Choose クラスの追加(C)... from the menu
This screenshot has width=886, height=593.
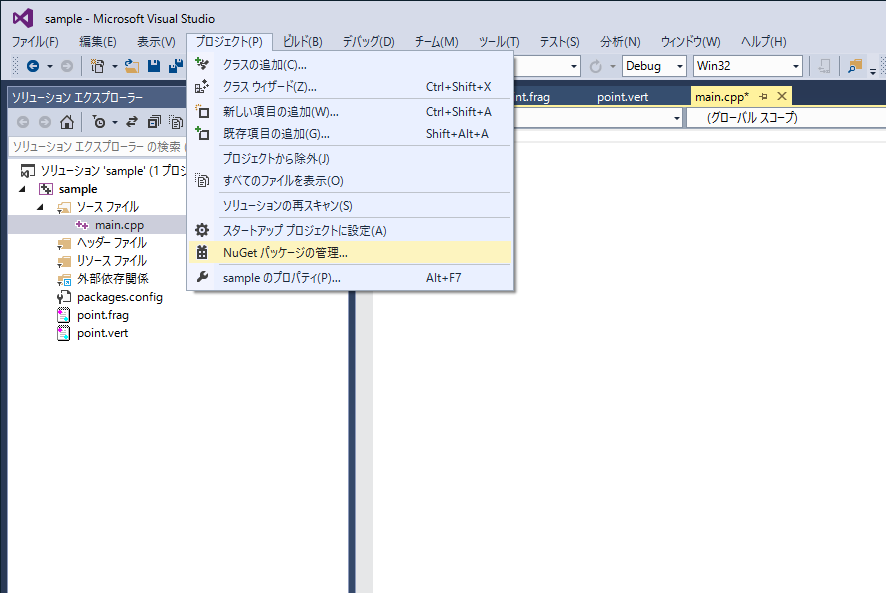pos(350,65)
